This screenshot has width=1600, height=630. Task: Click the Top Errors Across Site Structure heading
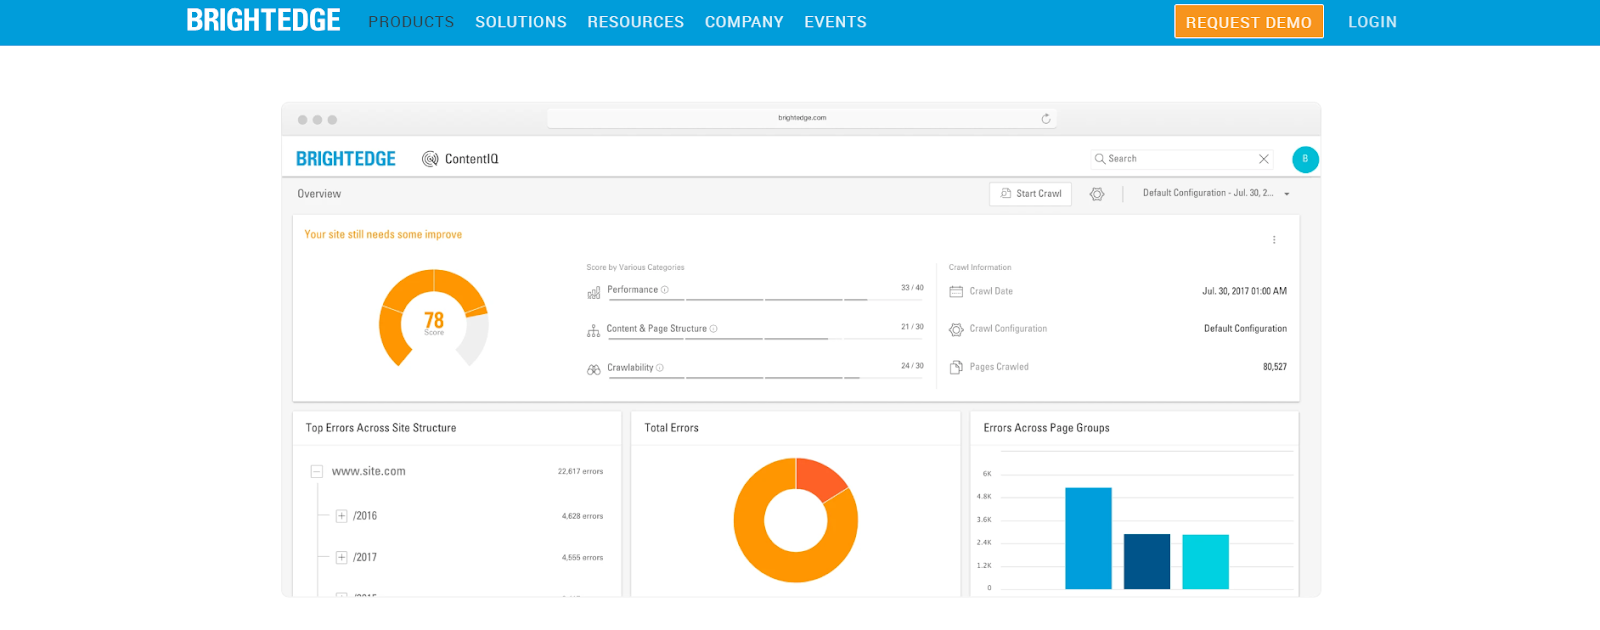tap(381, 427)
